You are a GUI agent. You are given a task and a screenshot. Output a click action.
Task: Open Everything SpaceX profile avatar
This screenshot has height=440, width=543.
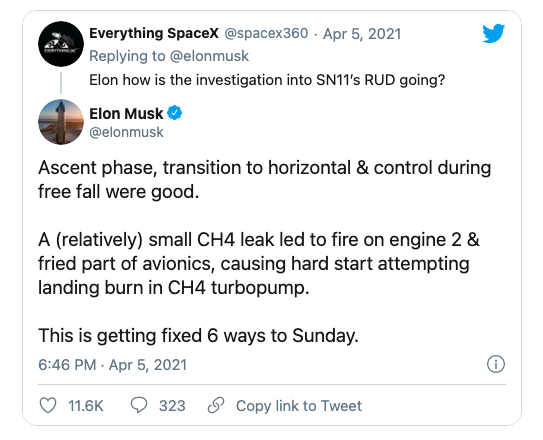[x=61, y=44]
